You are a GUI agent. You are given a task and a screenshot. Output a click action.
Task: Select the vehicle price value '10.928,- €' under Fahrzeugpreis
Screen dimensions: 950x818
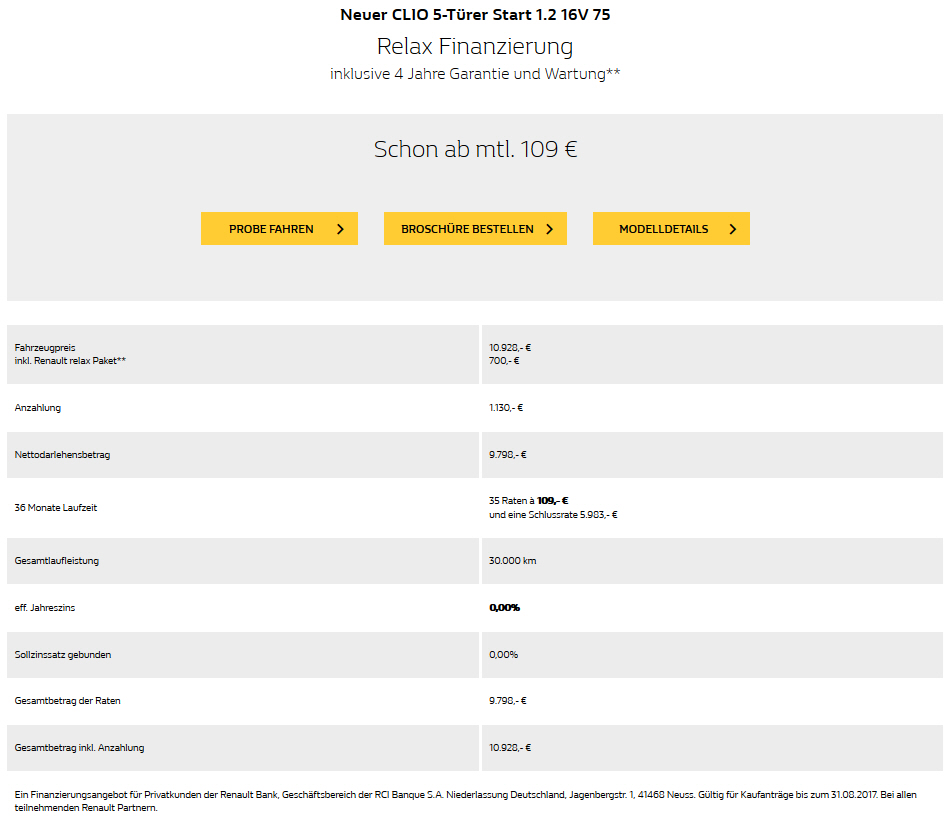pos(510,348)
